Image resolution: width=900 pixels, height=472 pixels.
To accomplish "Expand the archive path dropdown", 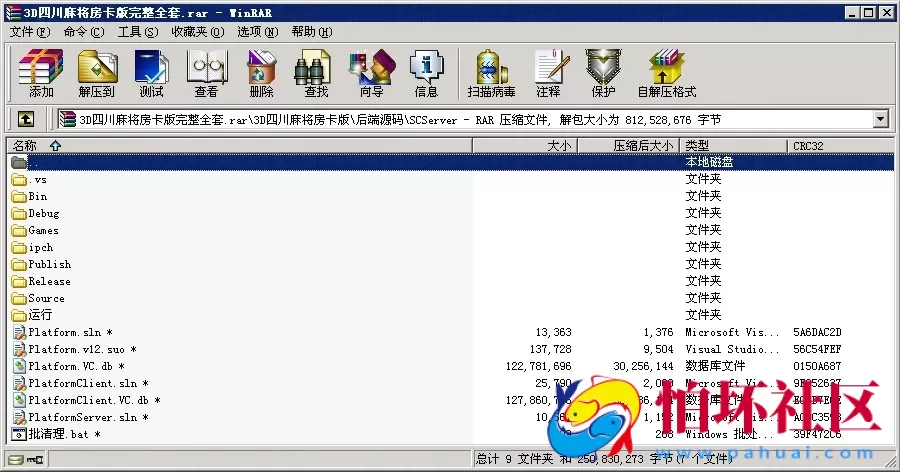I will coord(880,119).
